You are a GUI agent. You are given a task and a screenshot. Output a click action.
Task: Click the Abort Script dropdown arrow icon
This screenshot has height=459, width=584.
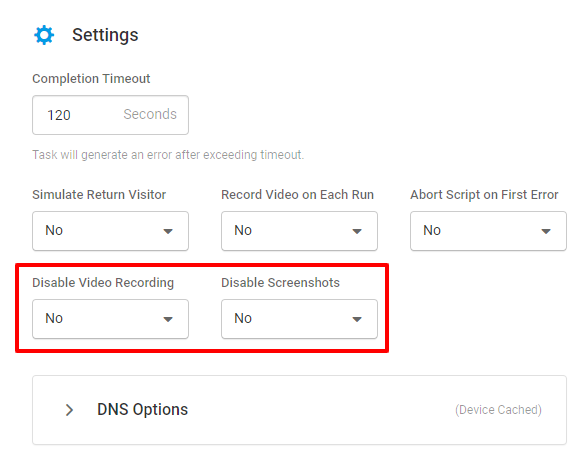(x=546, y=231)
